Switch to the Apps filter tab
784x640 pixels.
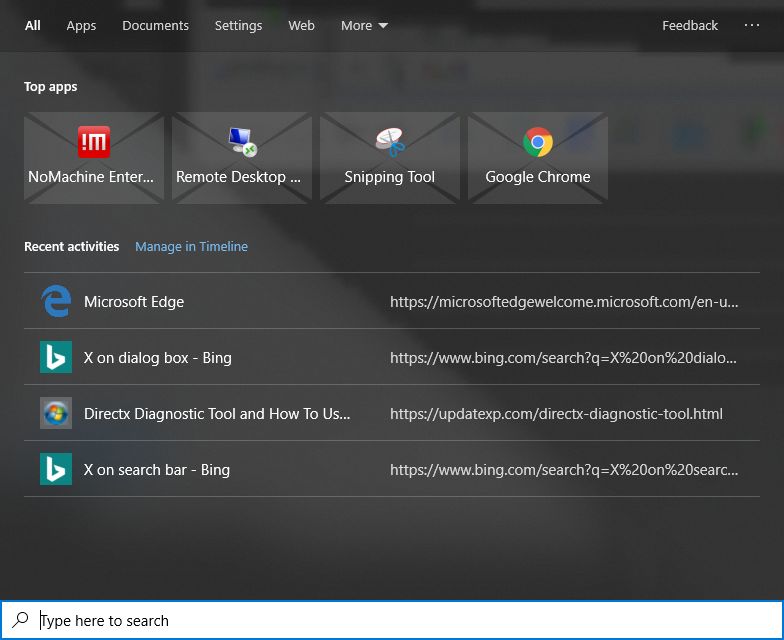coord(81,26)
